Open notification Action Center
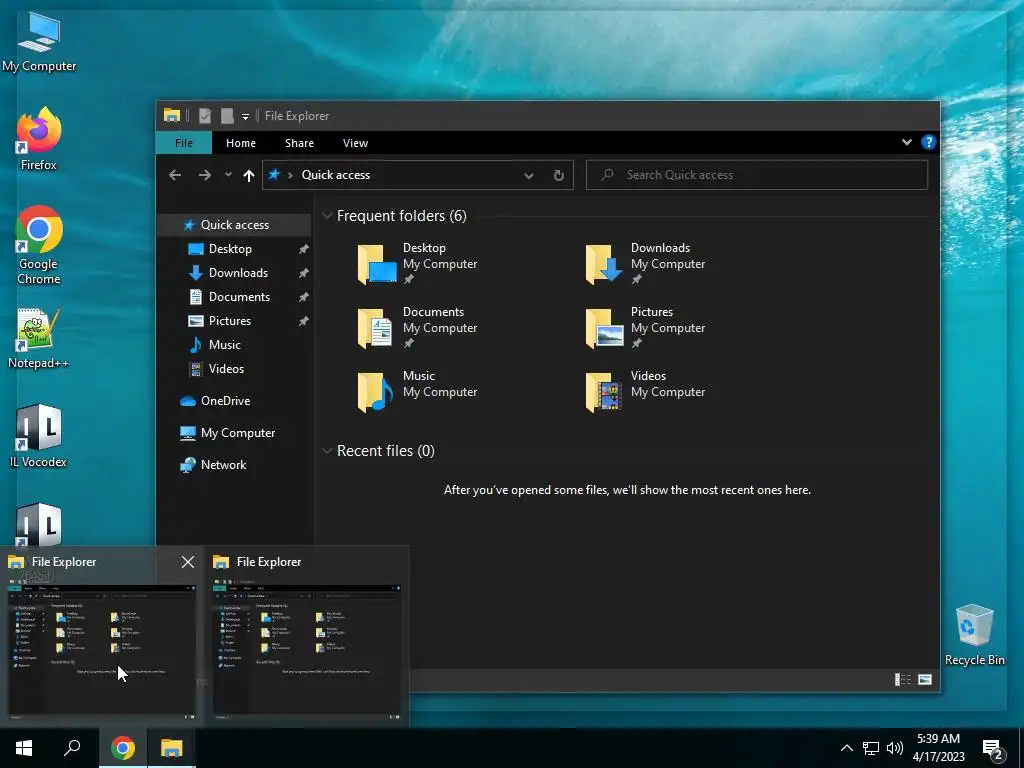The image size is (1024, 768). click(x=993, y=749)
